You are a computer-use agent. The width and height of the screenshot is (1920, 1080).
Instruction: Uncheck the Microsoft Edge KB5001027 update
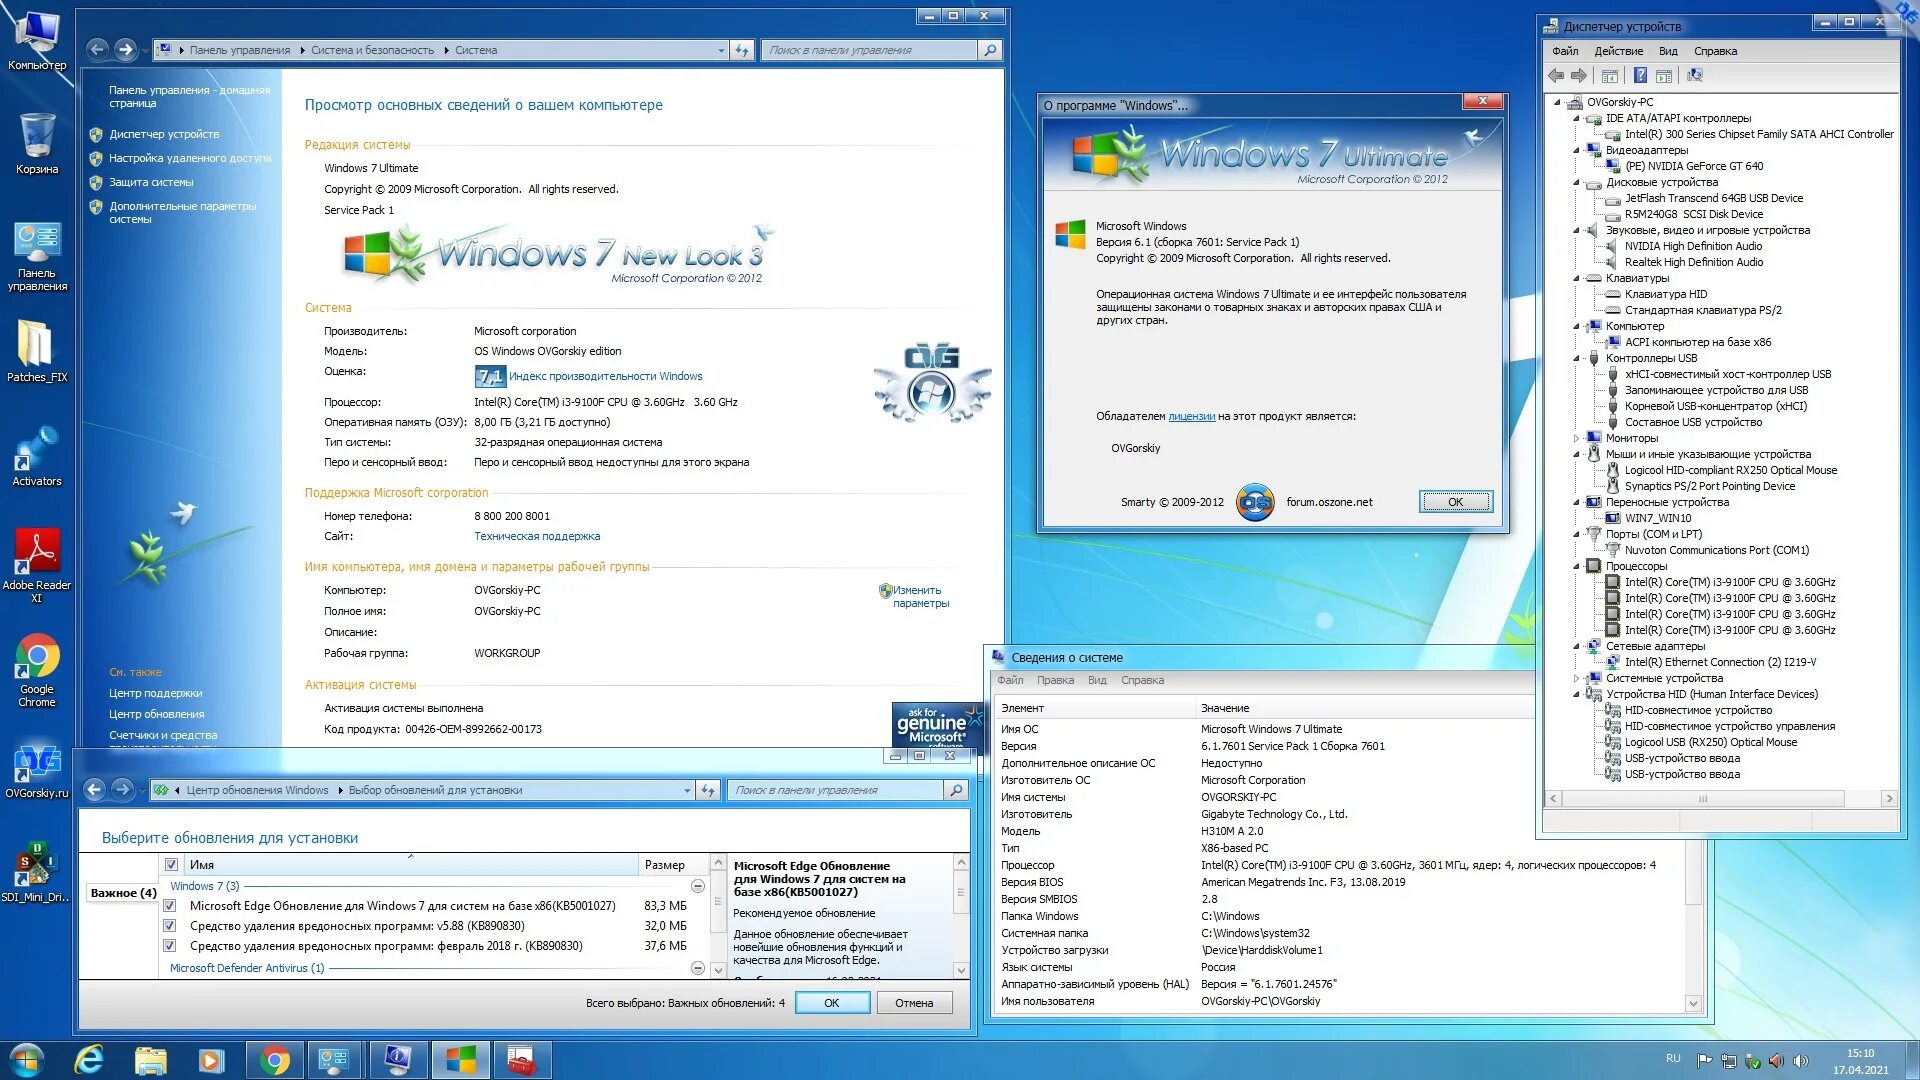click(170, 906)
